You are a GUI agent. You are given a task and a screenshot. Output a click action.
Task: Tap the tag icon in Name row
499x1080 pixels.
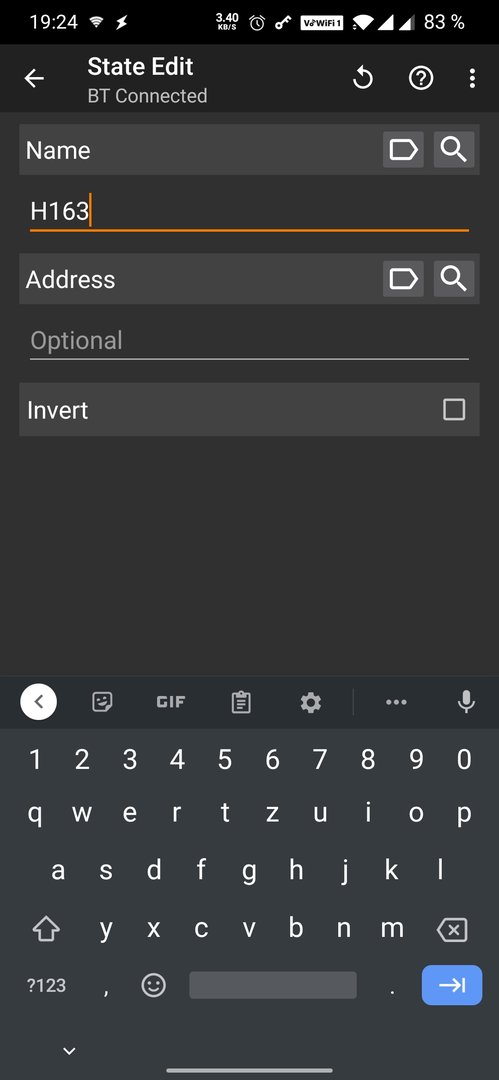403,149
